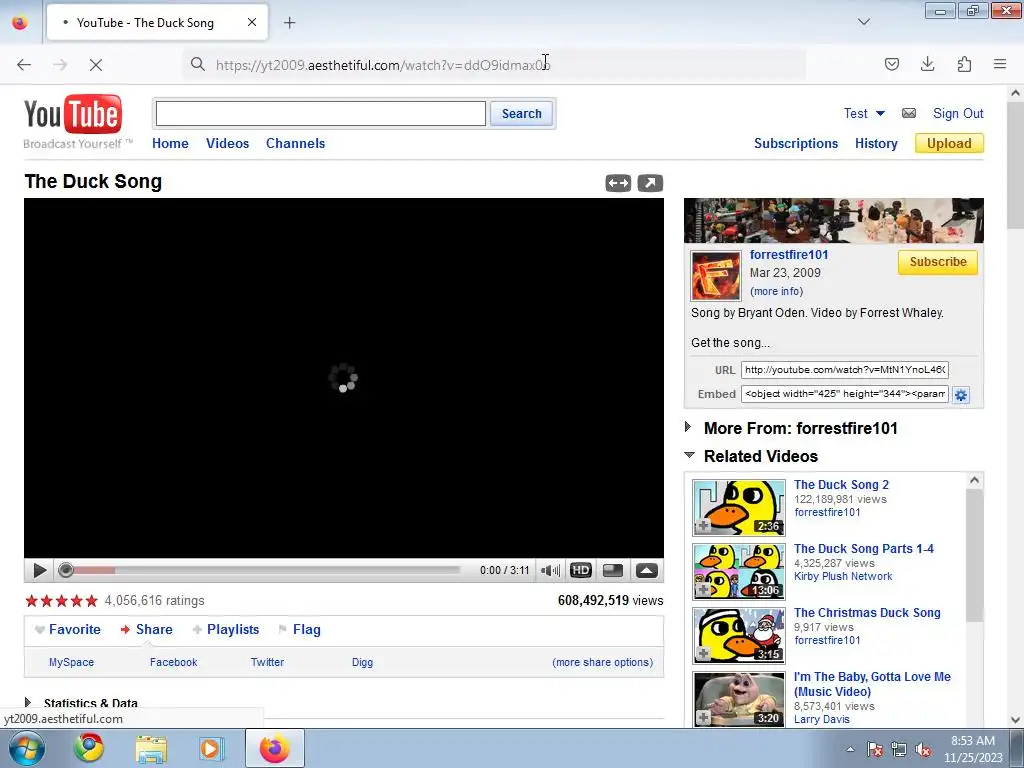Screen dimensions: 1024x768
Task: Open the Firefox extensions menu
Action: click(x=964, y=64)
